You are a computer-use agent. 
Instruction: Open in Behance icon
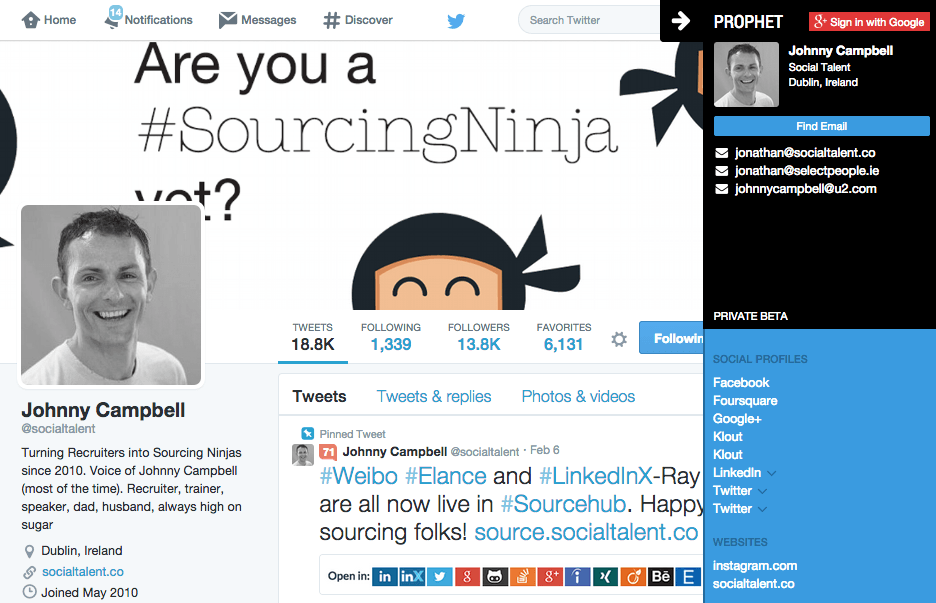[x=661, y=576]
